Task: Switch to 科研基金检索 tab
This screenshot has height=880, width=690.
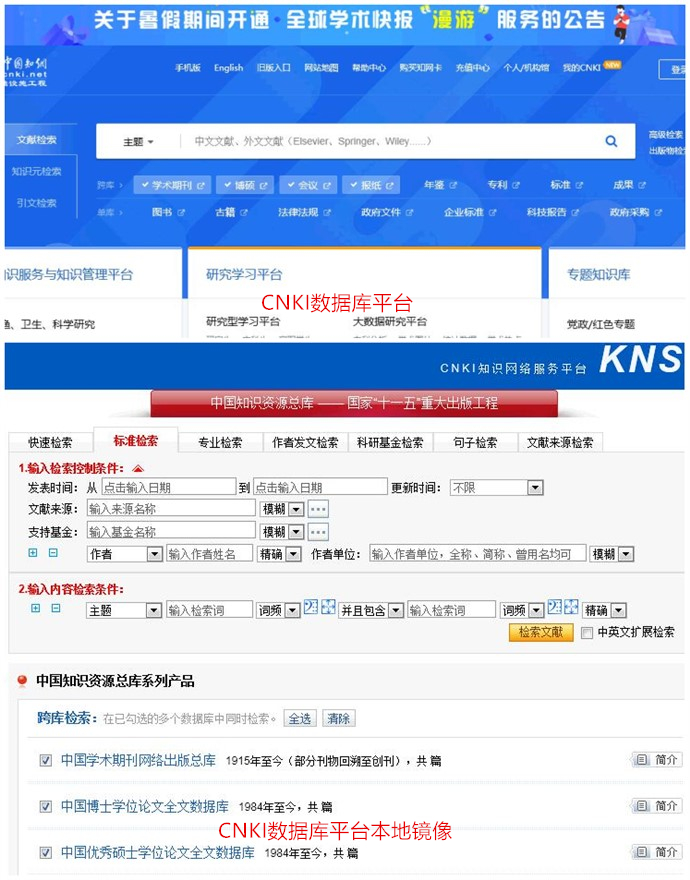Action: coord(390,442)
